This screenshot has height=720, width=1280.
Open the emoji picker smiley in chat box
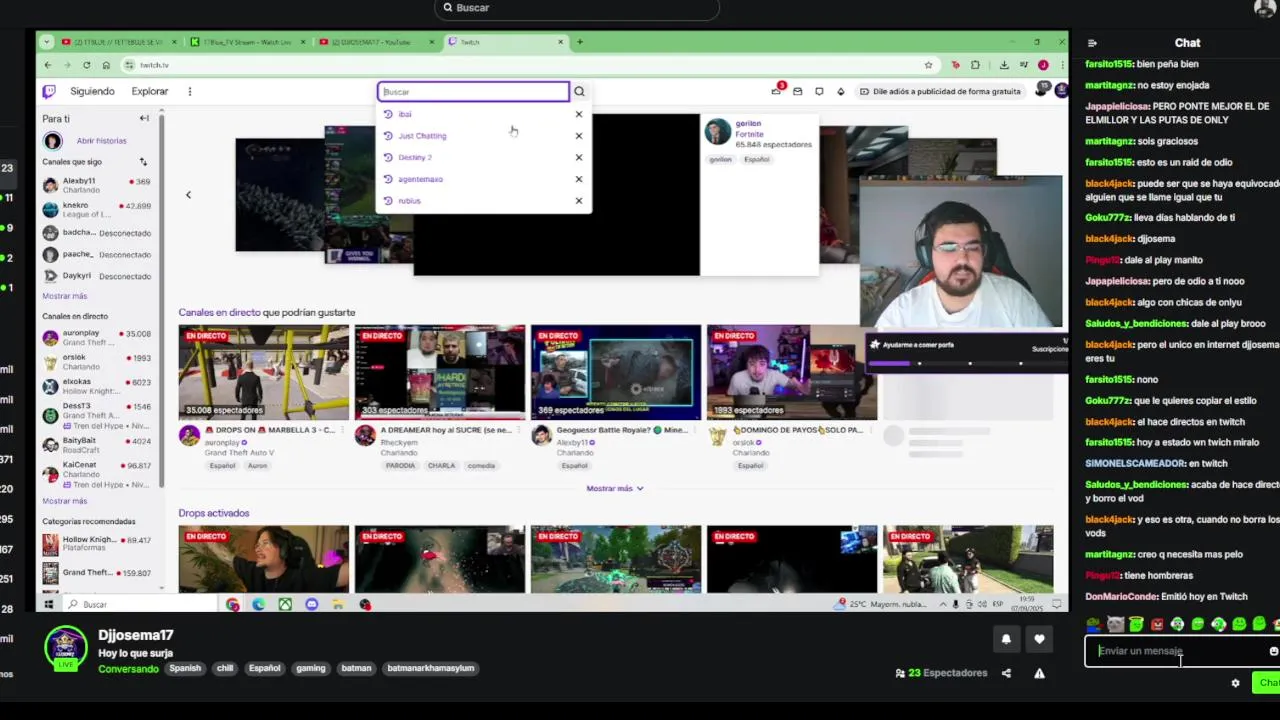pyautogui.click(x=1273, y=651)
